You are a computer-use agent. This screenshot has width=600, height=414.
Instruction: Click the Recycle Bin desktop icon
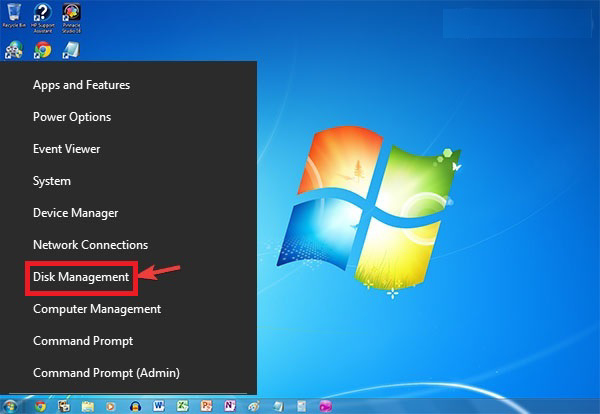[x=14, y=14]
